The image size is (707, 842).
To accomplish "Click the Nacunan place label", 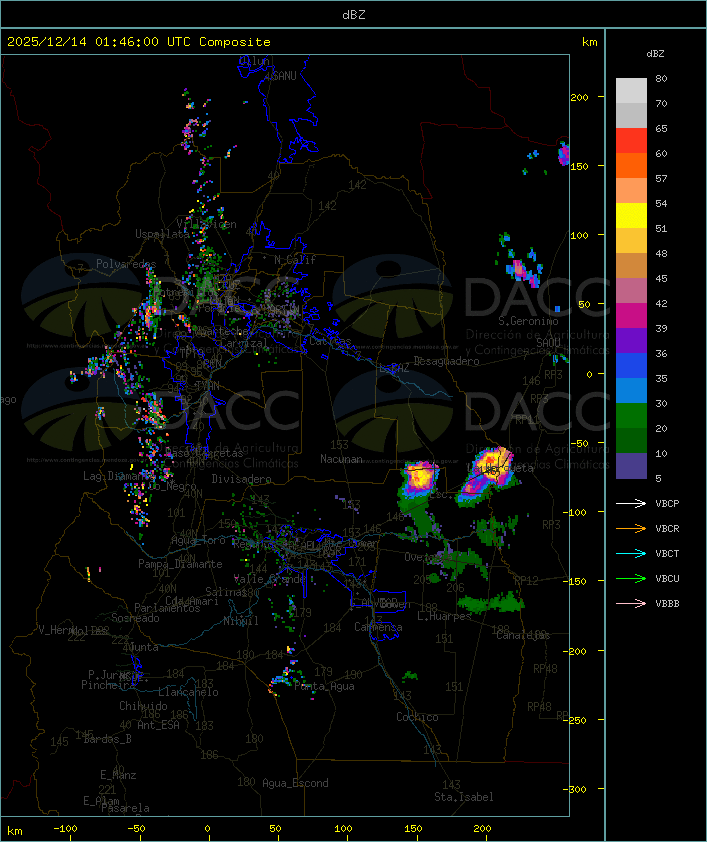I will (x=341, y=459).
